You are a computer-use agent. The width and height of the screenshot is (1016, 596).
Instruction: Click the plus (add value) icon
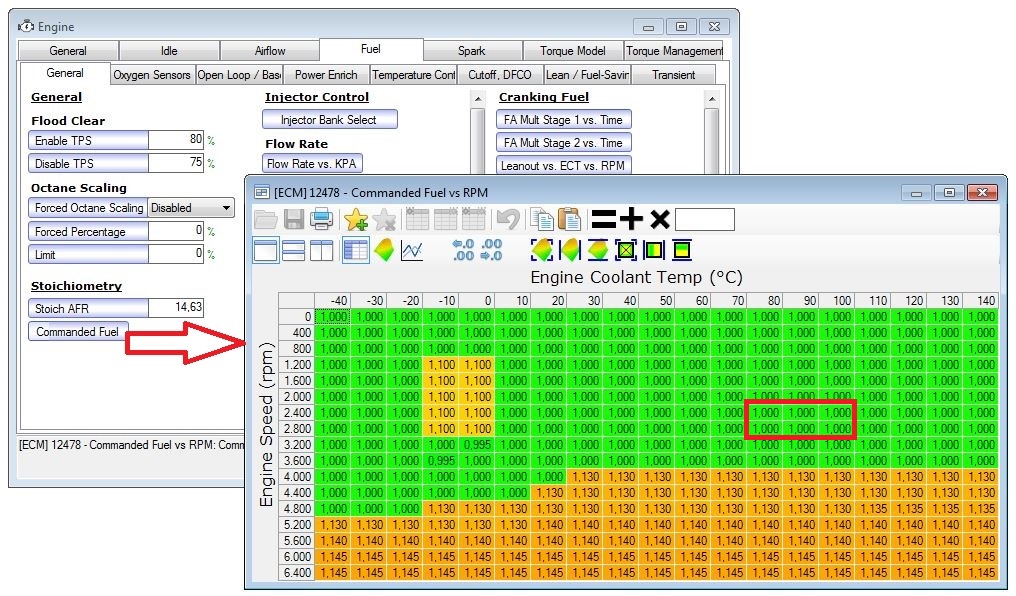point(631,220)
